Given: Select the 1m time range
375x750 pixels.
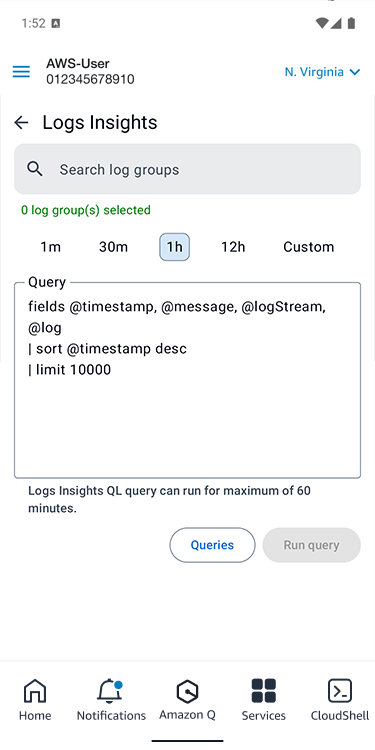Looking at the screenshot, I should (50, 247).
